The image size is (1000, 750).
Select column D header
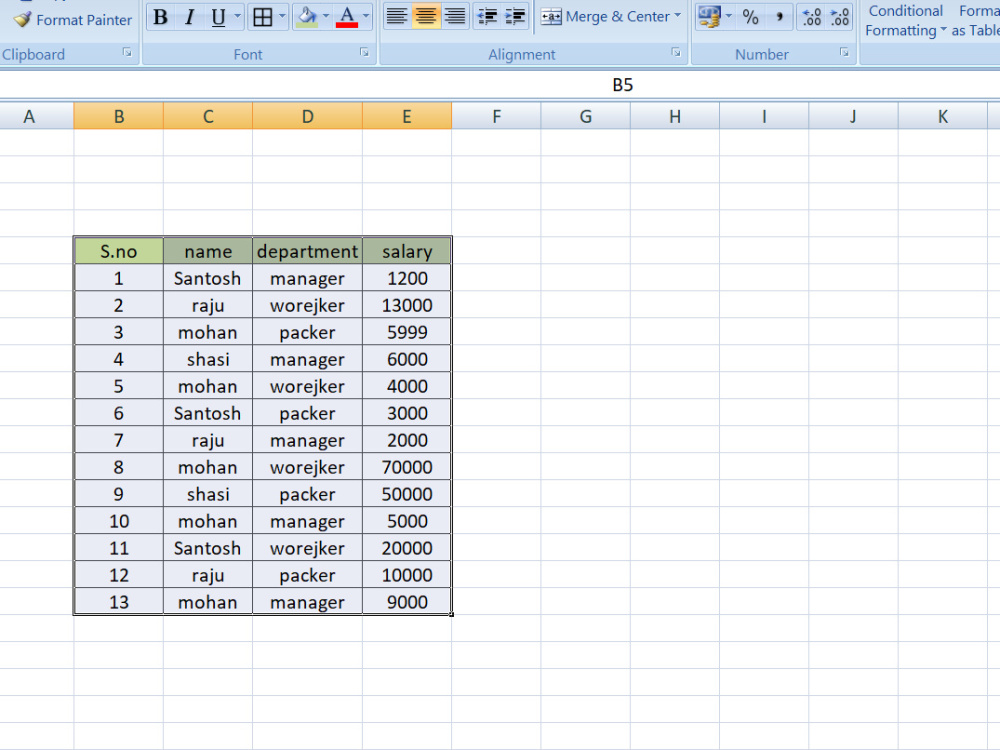(307, 117)
